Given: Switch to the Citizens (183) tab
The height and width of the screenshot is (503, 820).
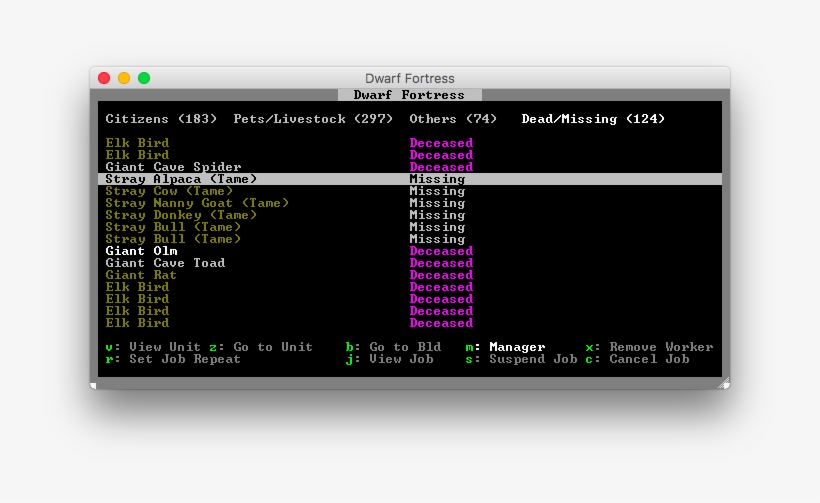Looking at the screenshot, I should coord(161,119).
